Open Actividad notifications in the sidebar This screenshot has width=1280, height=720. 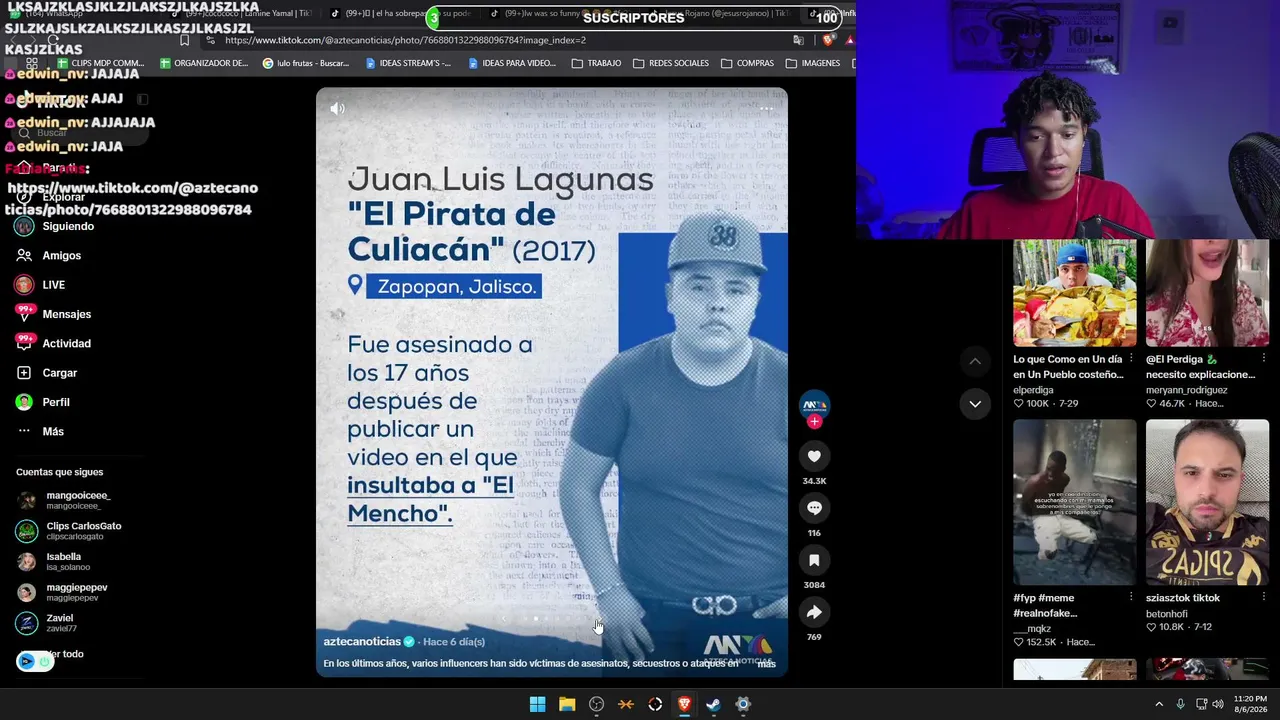[x=54, y=344]
